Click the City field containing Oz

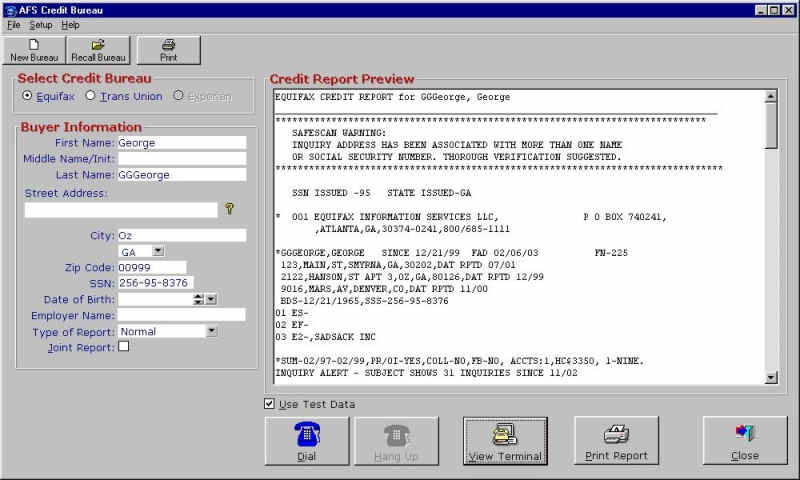pyautogui.click(x=182, y=235)
